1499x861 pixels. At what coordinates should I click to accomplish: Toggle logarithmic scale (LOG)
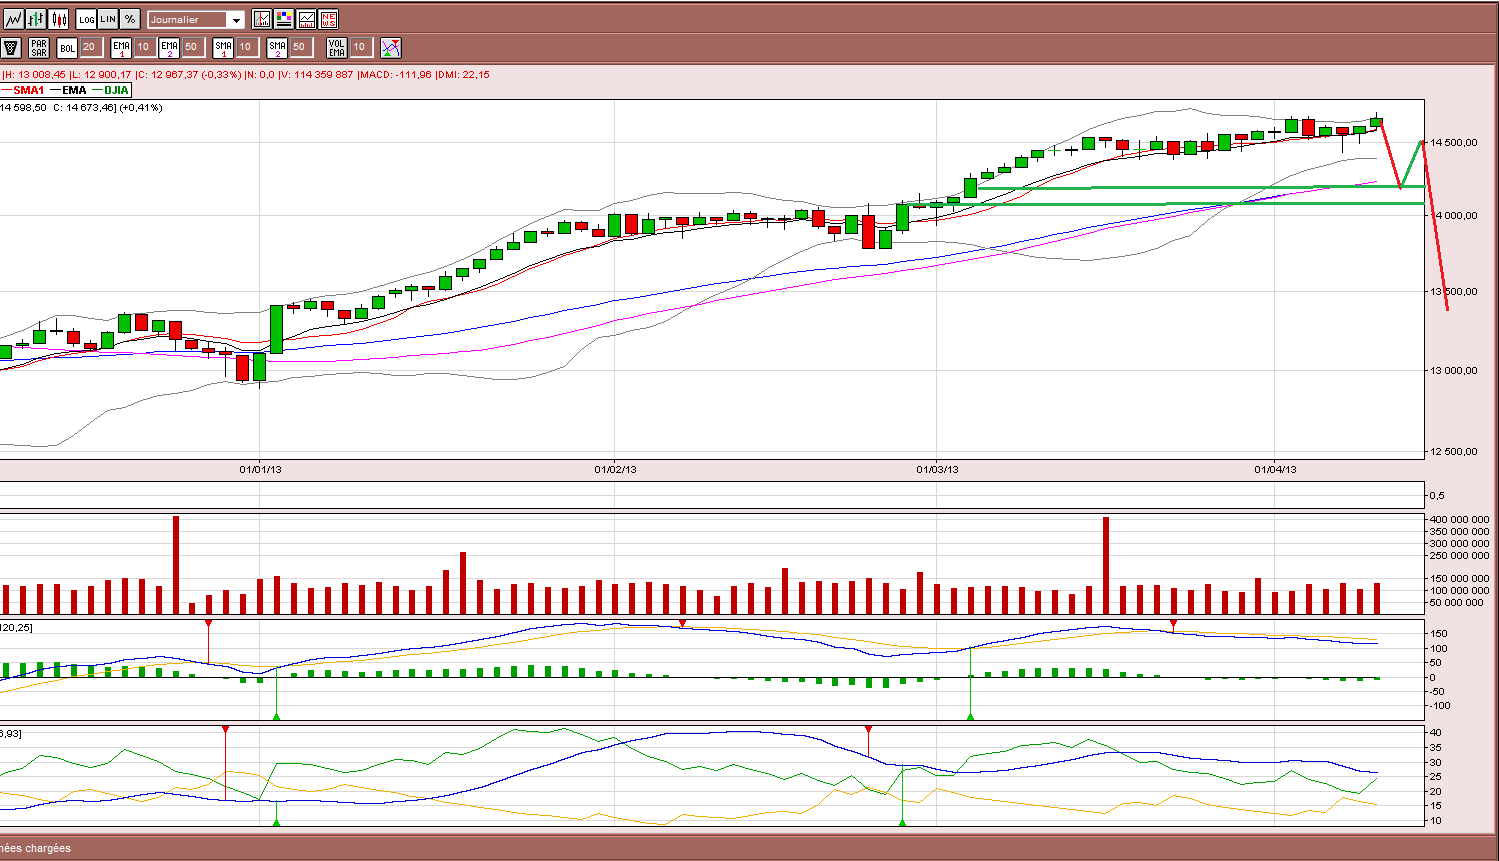87,19
